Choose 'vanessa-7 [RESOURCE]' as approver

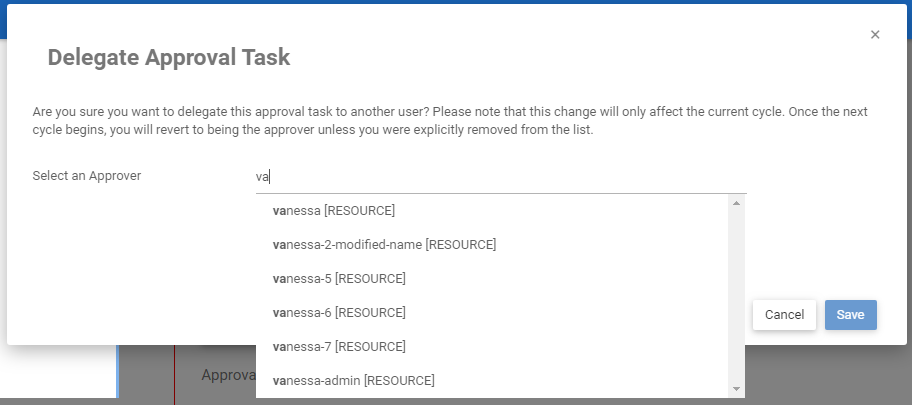click(x=338, y=347)
